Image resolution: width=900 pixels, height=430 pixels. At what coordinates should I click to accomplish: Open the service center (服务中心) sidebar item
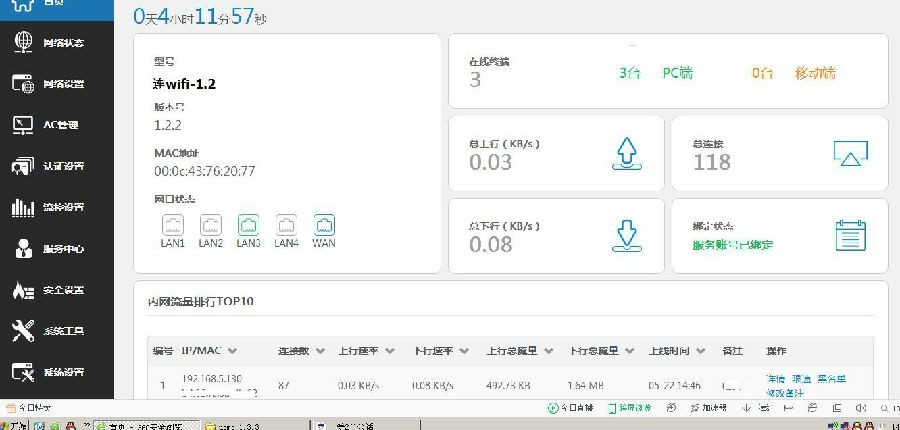pos(56,249)
